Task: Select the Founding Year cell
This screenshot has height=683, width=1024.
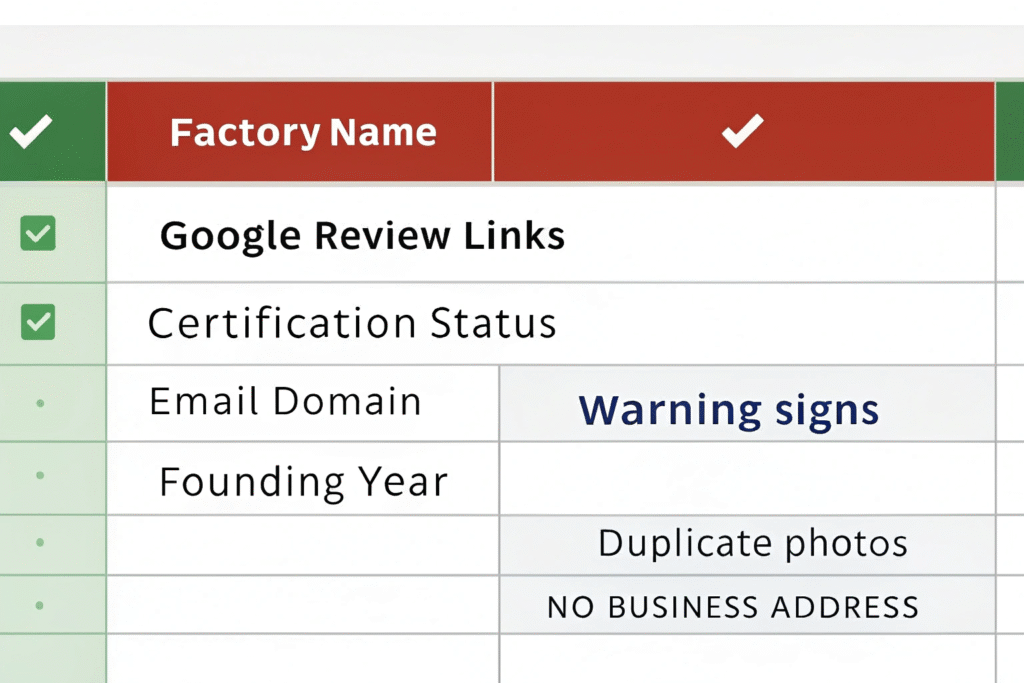Action: click(x=303, y=482)
